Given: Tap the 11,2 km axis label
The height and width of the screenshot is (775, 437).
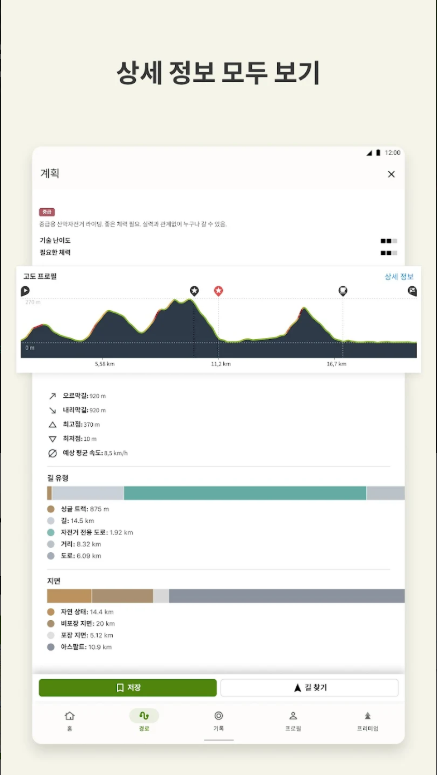Looking at the screenshot, I should click(220, 364).
